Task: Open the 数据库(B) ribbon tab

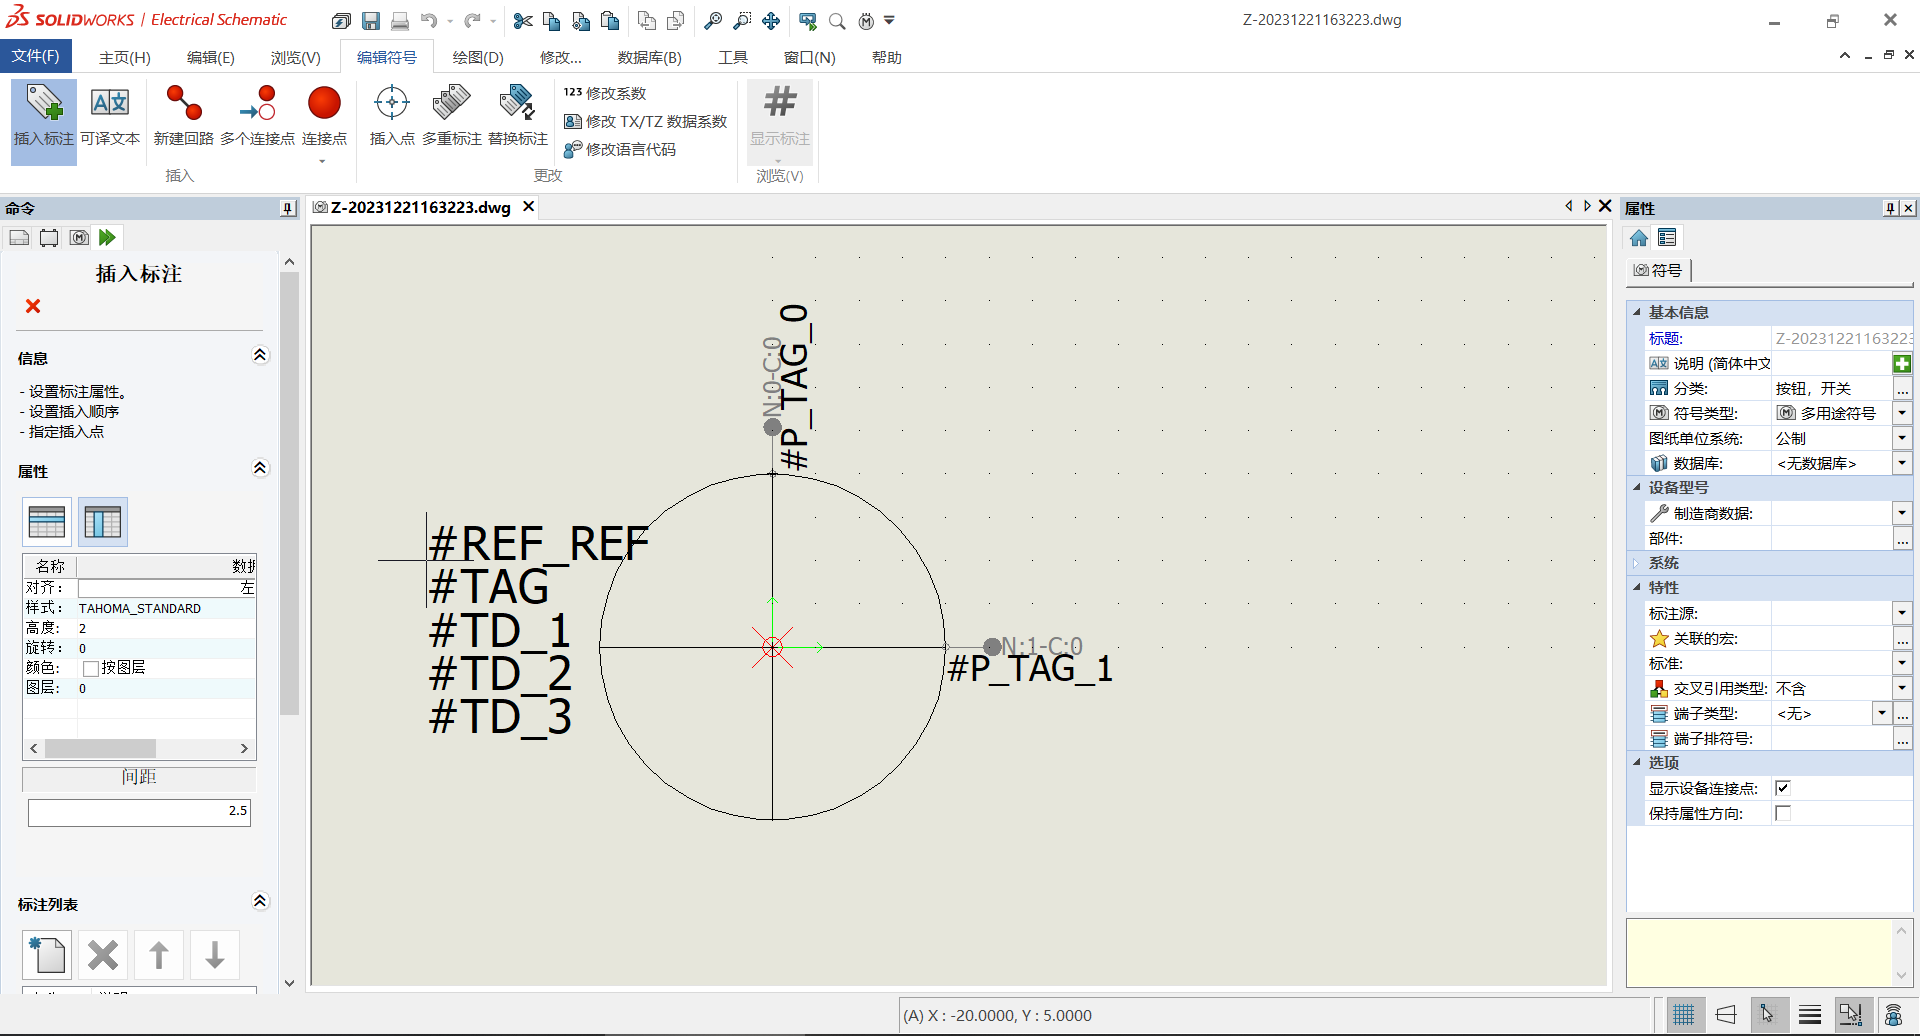Action: tap(650, 58)
